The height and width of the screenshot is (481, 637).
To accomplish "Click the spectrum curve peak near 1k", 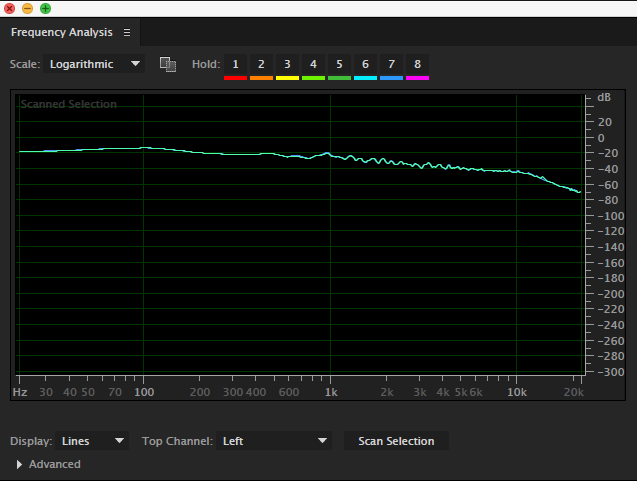I will 327,153.
